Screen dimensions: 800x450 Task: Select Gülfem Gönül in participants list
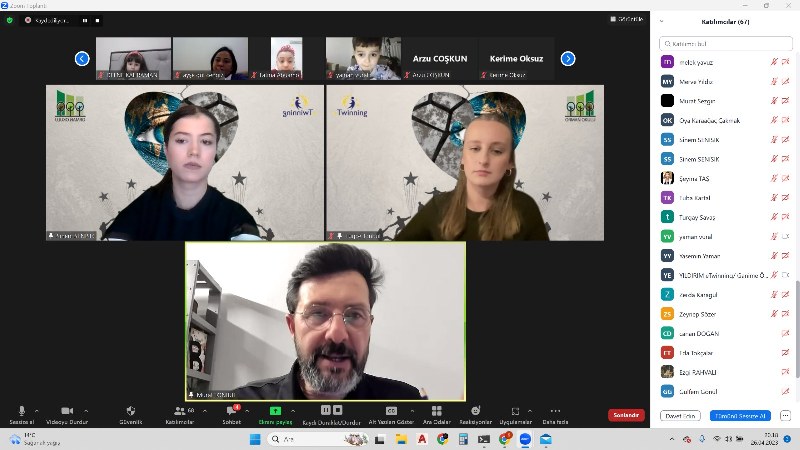pos(726,391)
